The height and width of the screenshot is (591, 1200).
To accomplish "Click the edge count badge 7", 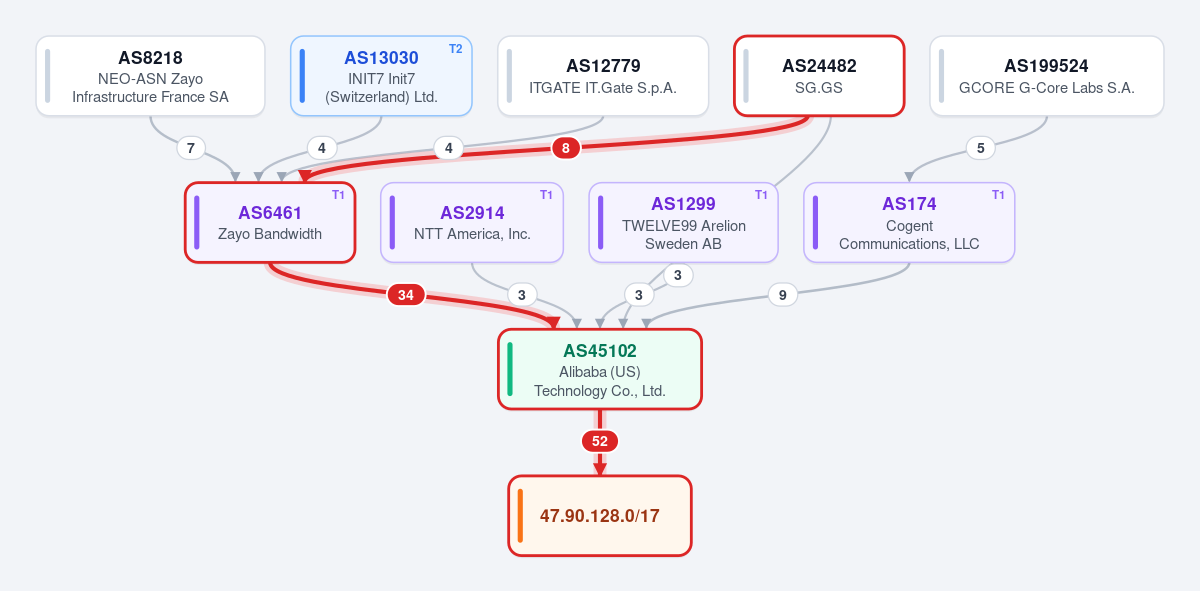I will pyautogui.click(x=191, y=148).
